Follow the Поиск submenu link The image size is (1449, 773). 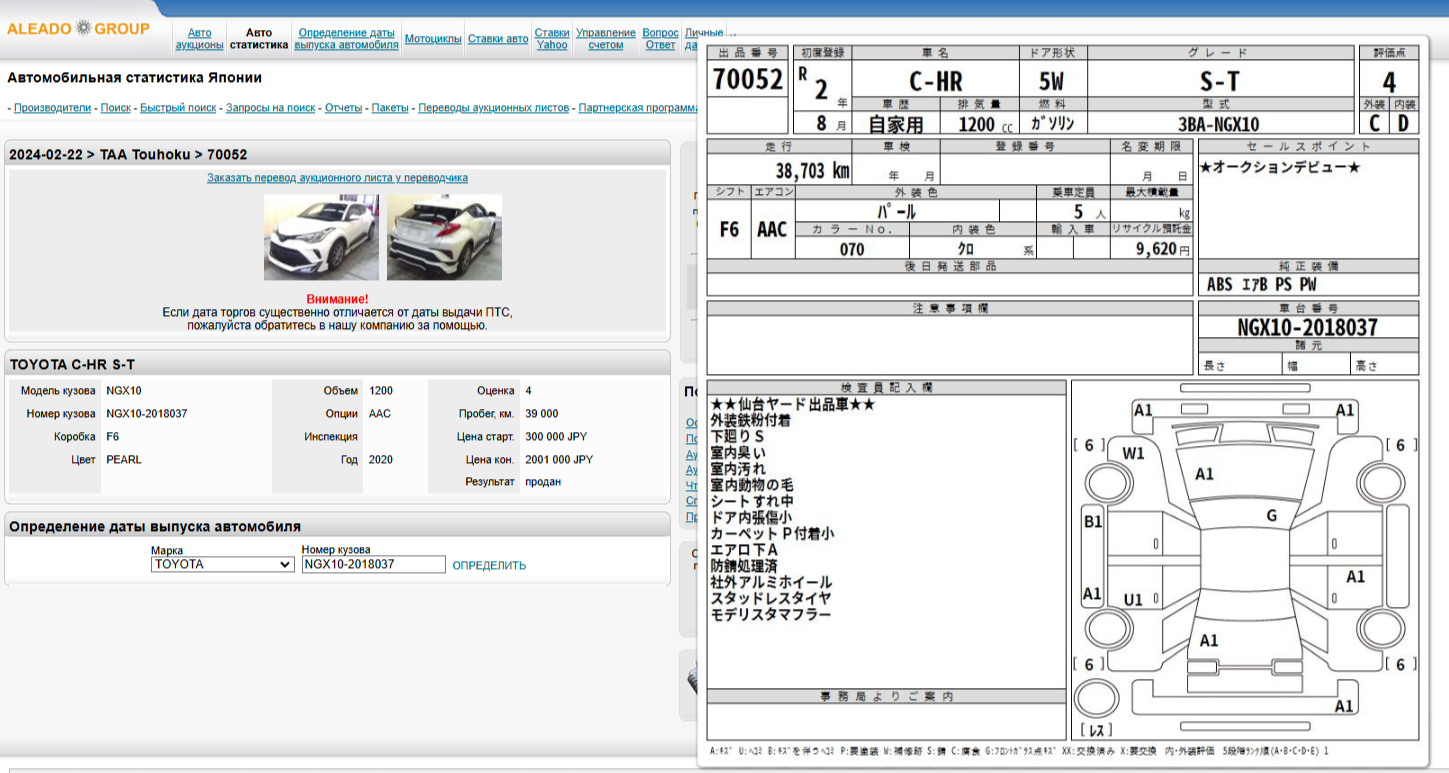[x=115, y=108]
